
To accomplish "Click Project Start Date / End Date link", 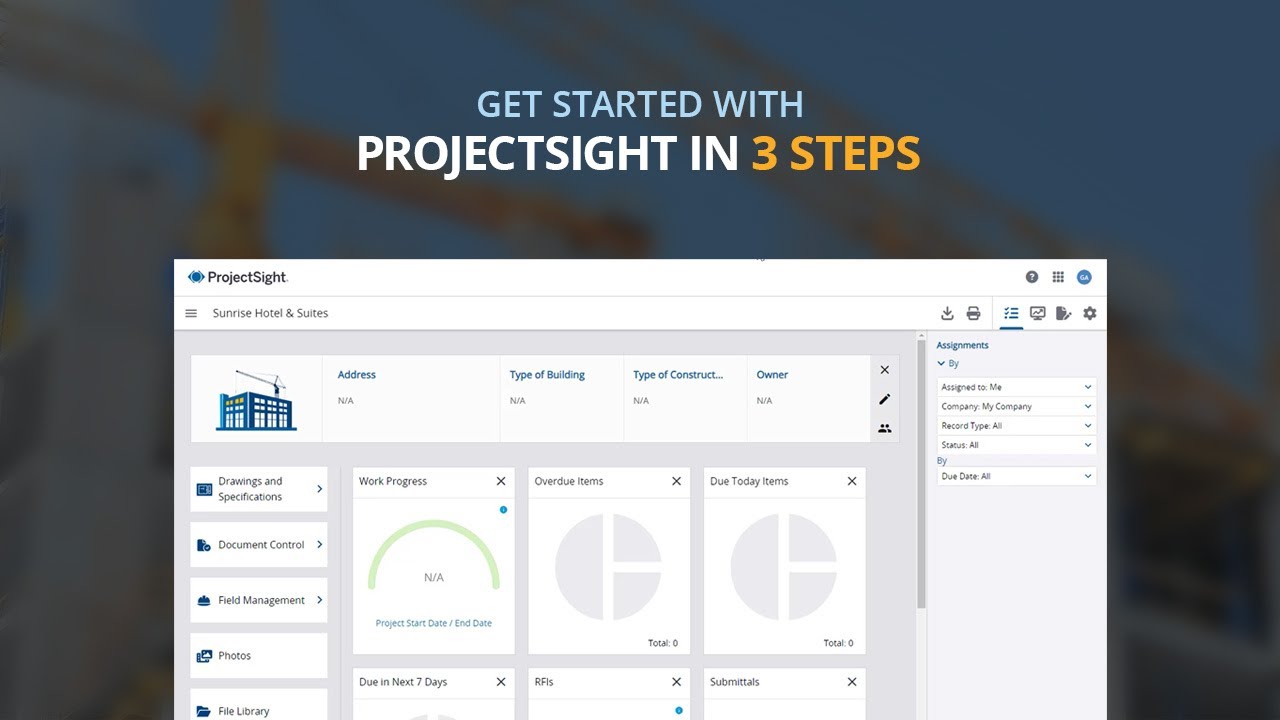I will click(434, 623).
